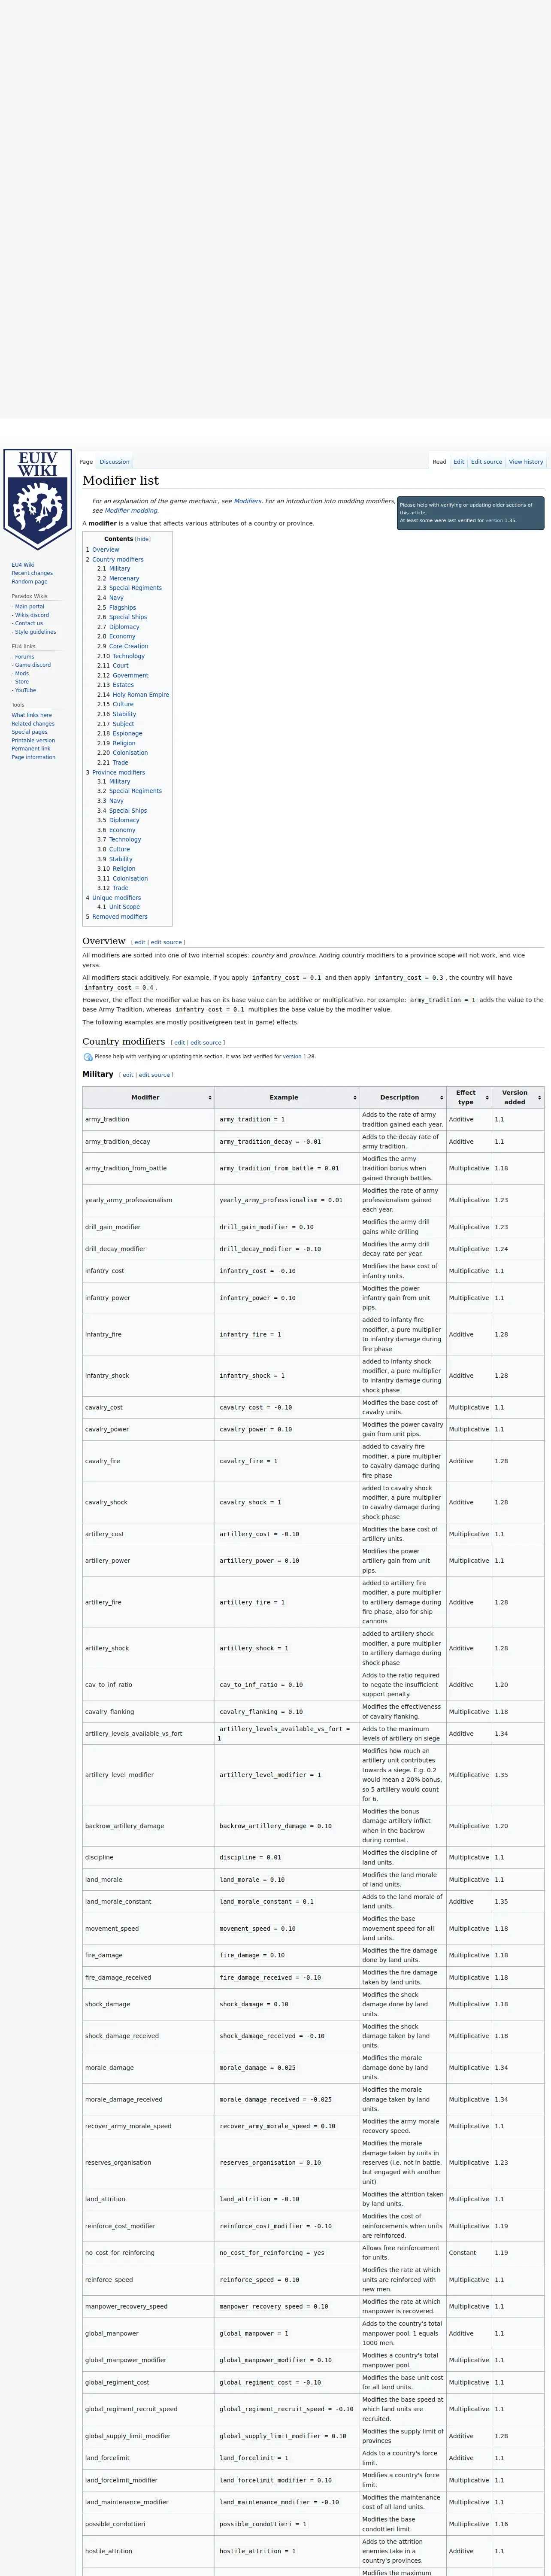This screenshot has height=2576, width=551.
Task: Open the View history tab
Action: click(526, 462)
